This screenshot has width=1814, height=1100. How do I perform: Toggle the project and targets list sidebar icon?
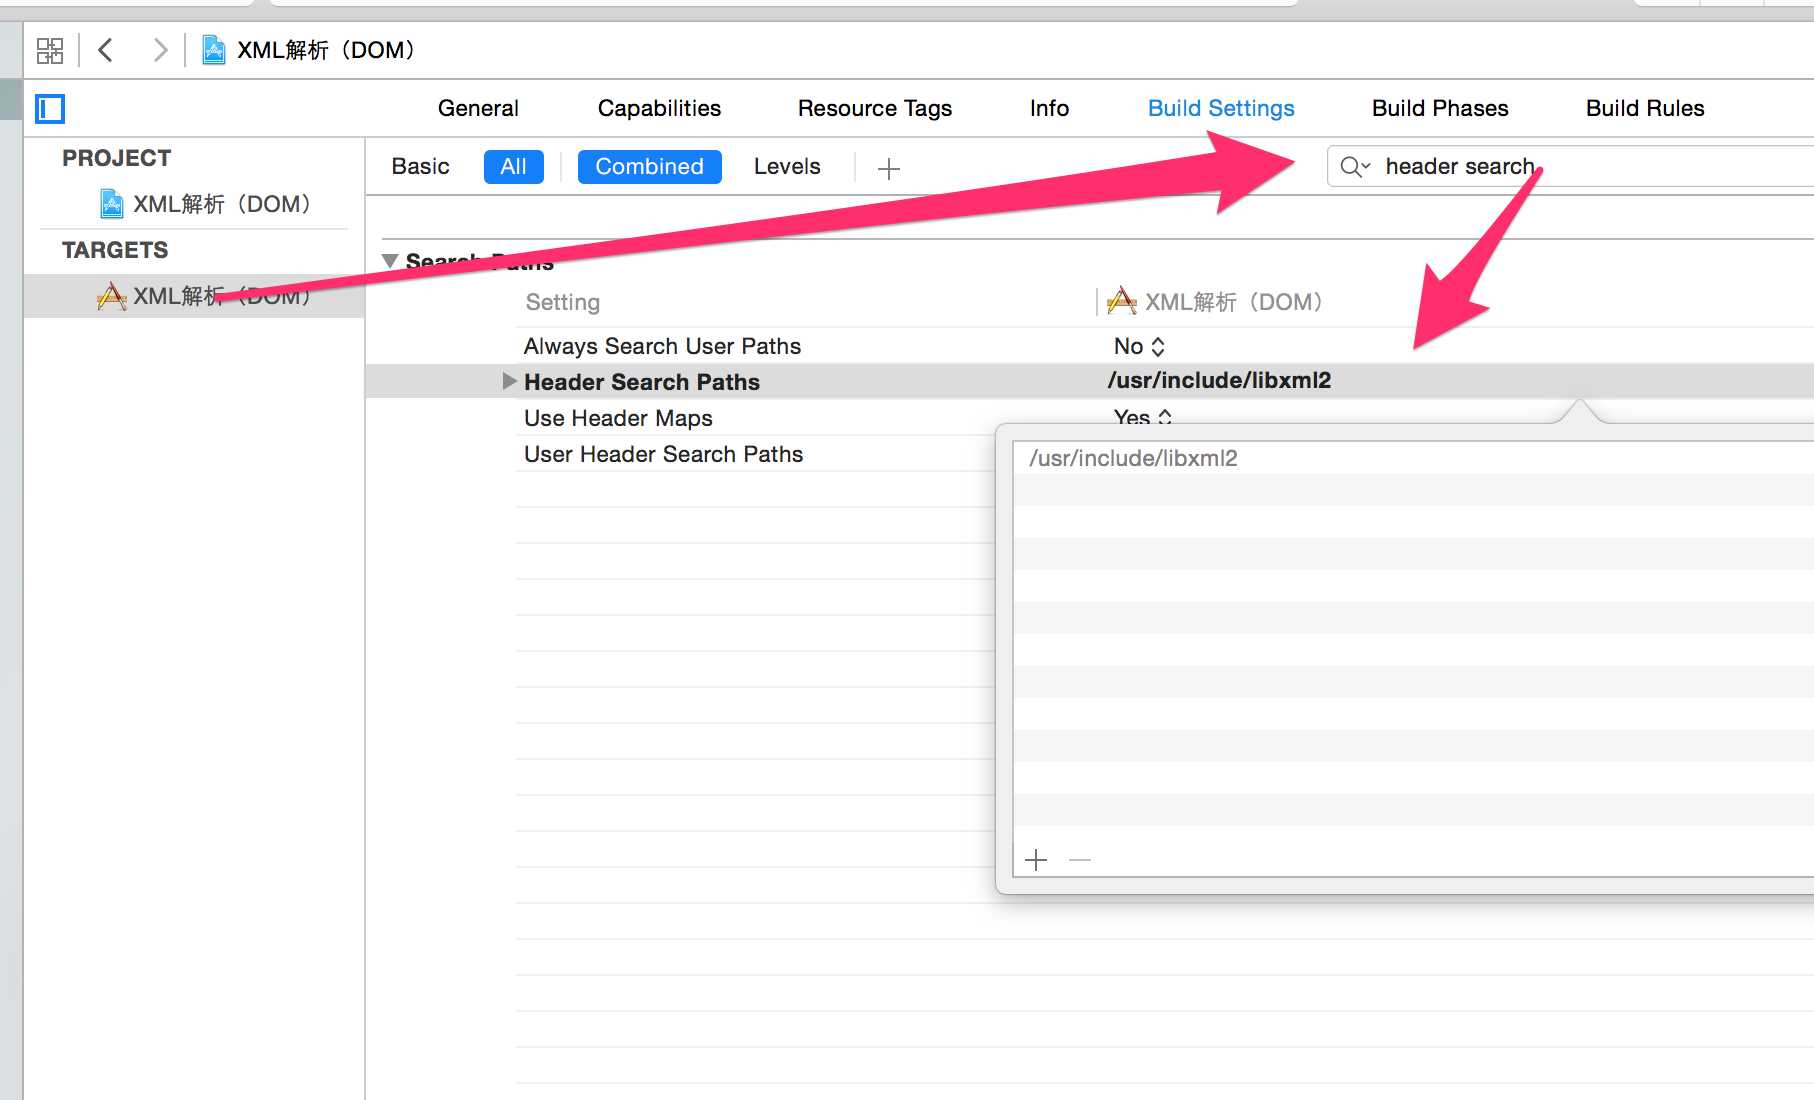(x=50, y=108)
